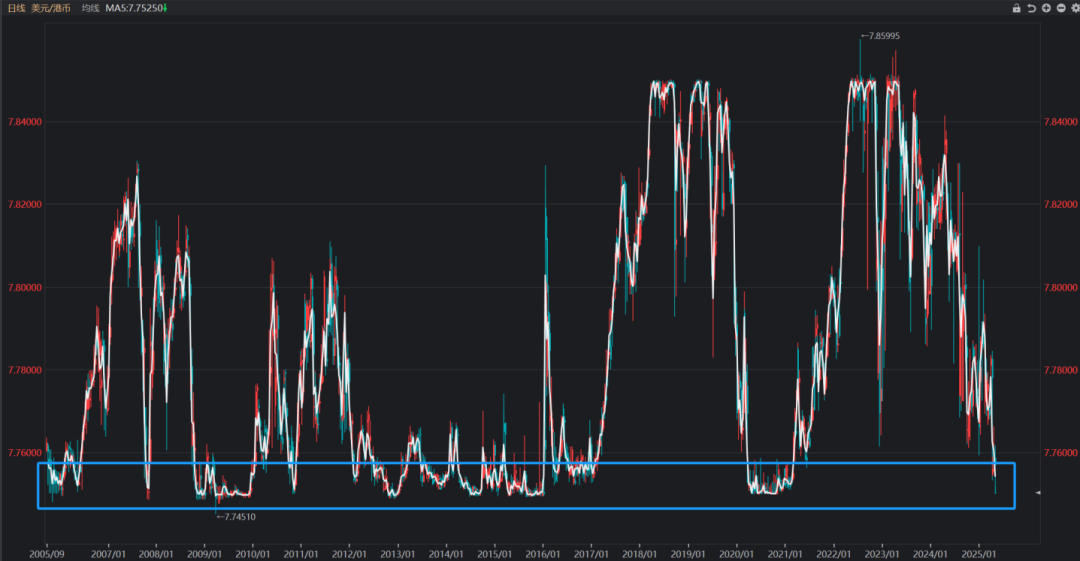Open chart settings gear icon

pyautogui.click(x=1075, y=8)
